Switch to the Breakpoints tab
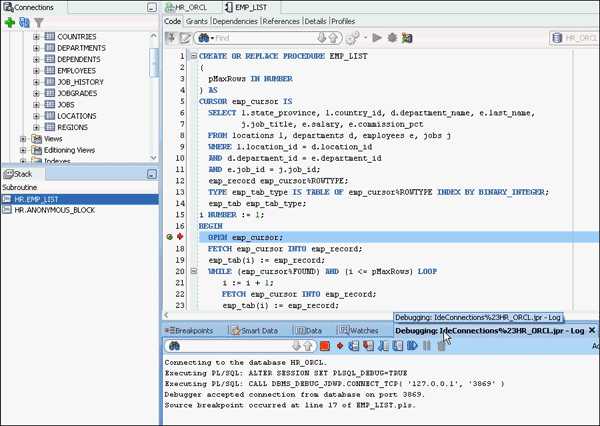600x426 pixels. pos(190,331)
